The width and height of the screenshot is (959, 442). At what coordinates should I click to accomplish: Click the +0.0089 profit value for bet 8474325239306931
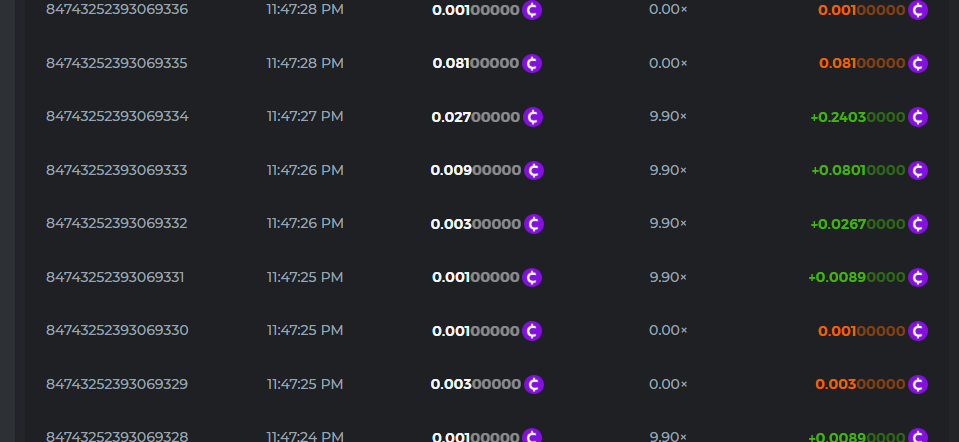[856, 277]
